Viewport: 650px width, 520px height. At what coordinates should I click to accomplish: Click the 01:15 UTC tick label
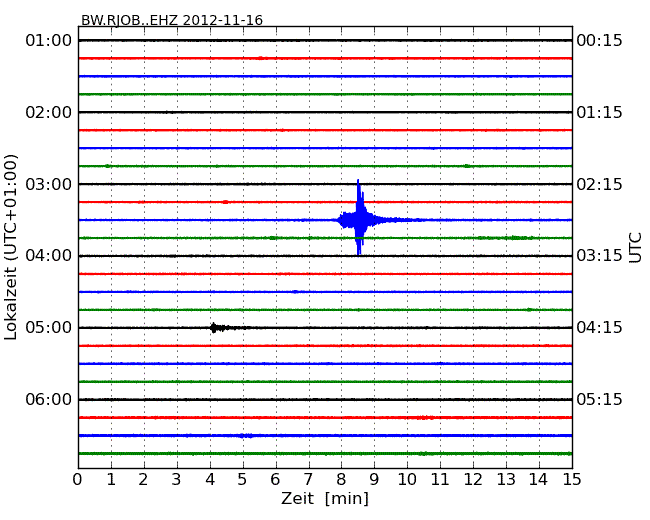(x=599, y=112)
